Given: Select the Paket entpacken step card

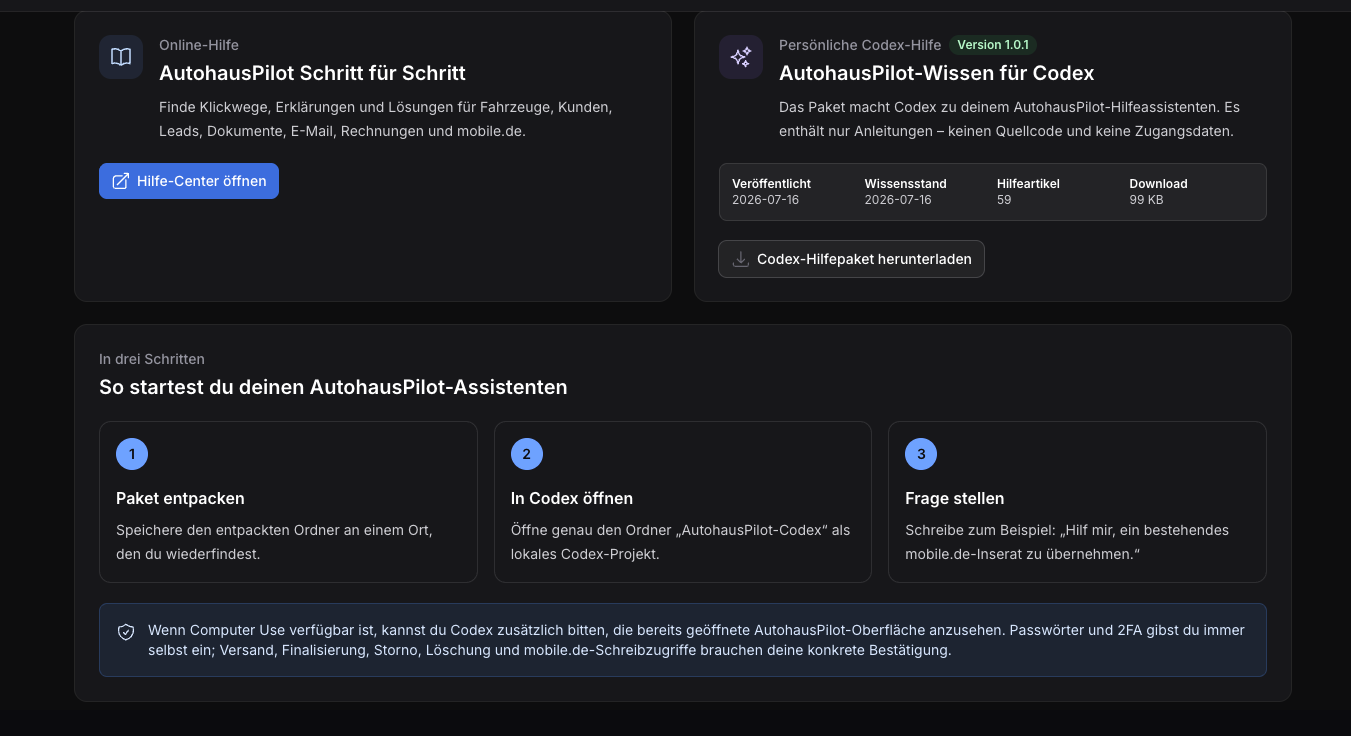Looking at the screenshot, I should click(288, 502).
